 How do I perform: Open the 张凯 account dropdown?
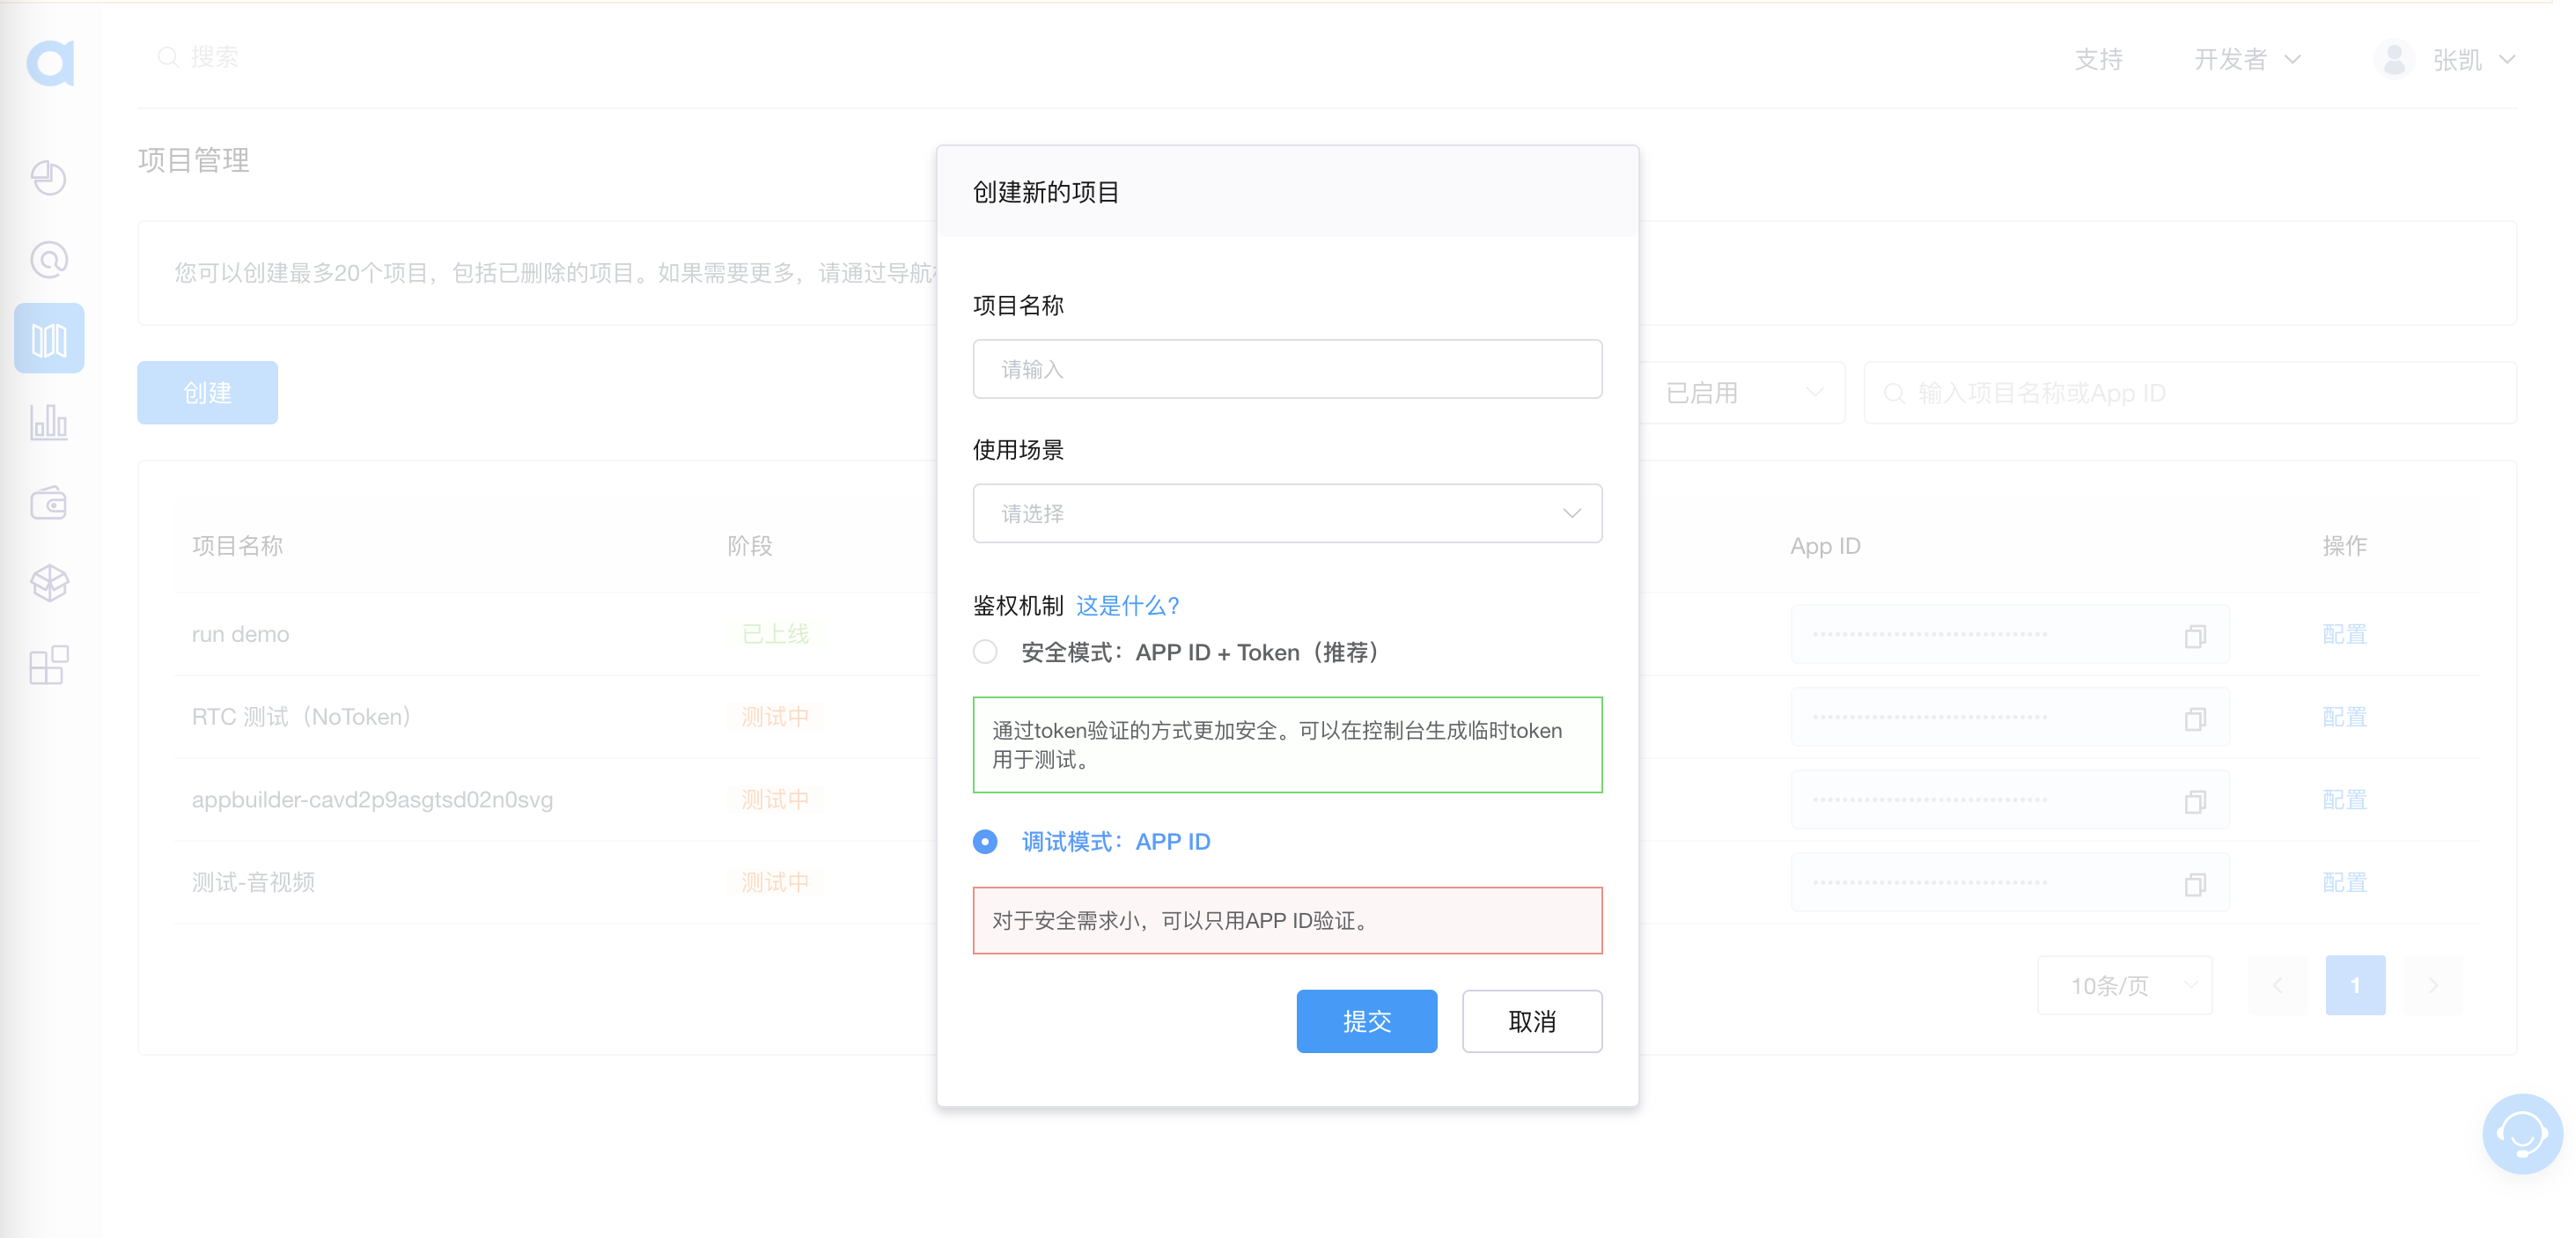tap(2473, 59)
